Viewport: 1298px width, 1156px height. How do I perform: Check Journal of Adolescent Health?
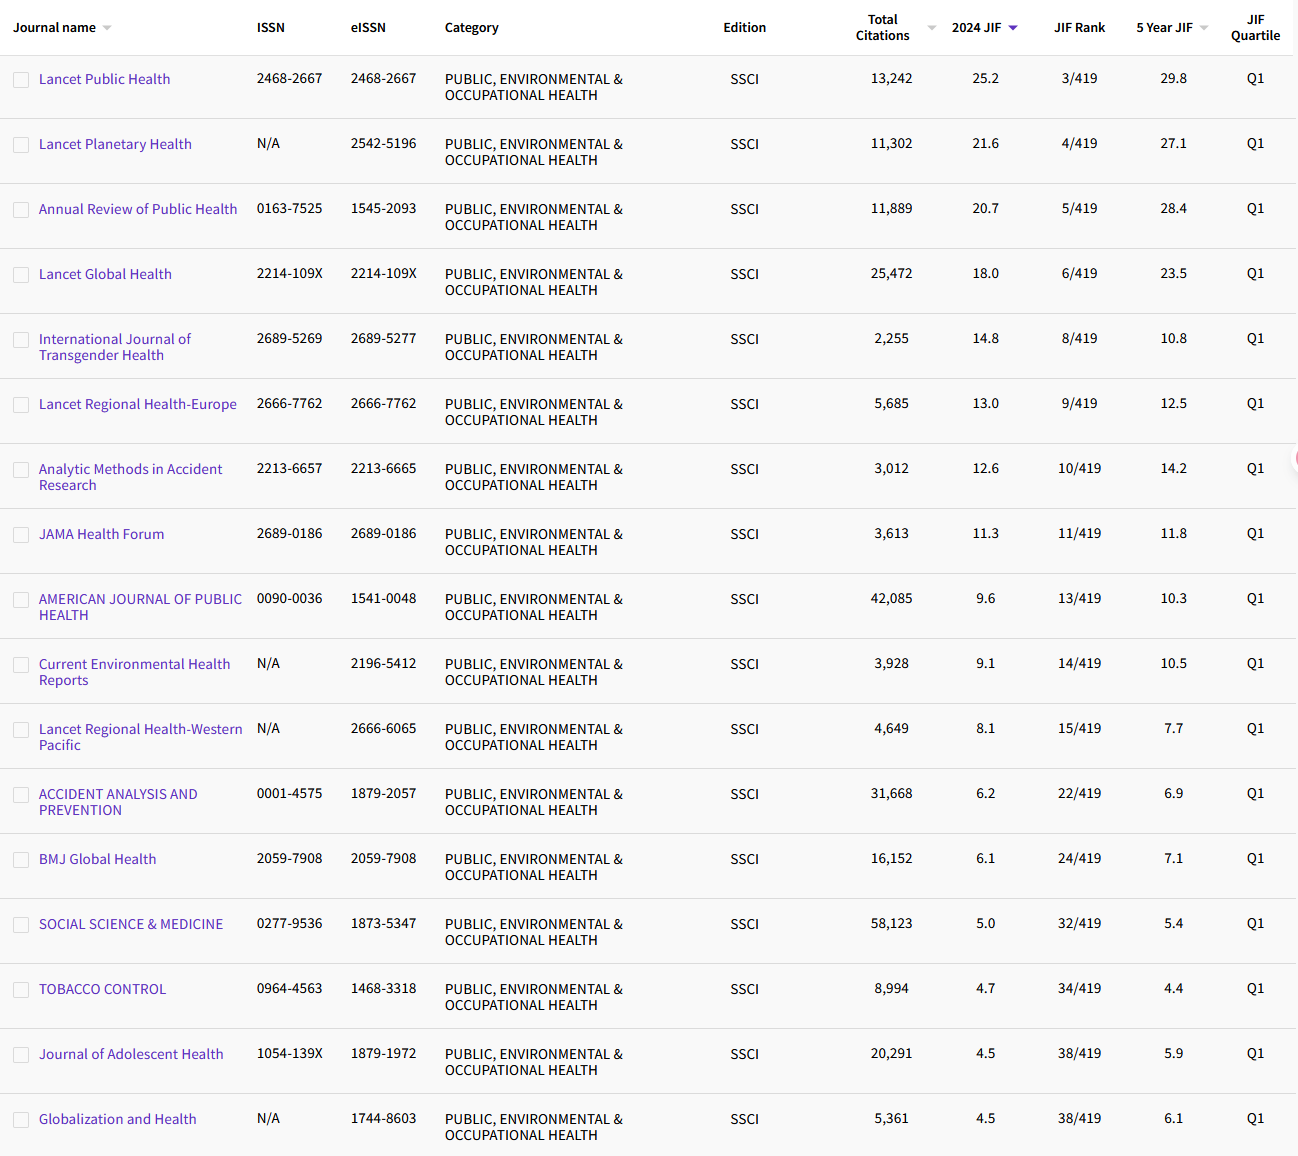tap(21, 1054)
